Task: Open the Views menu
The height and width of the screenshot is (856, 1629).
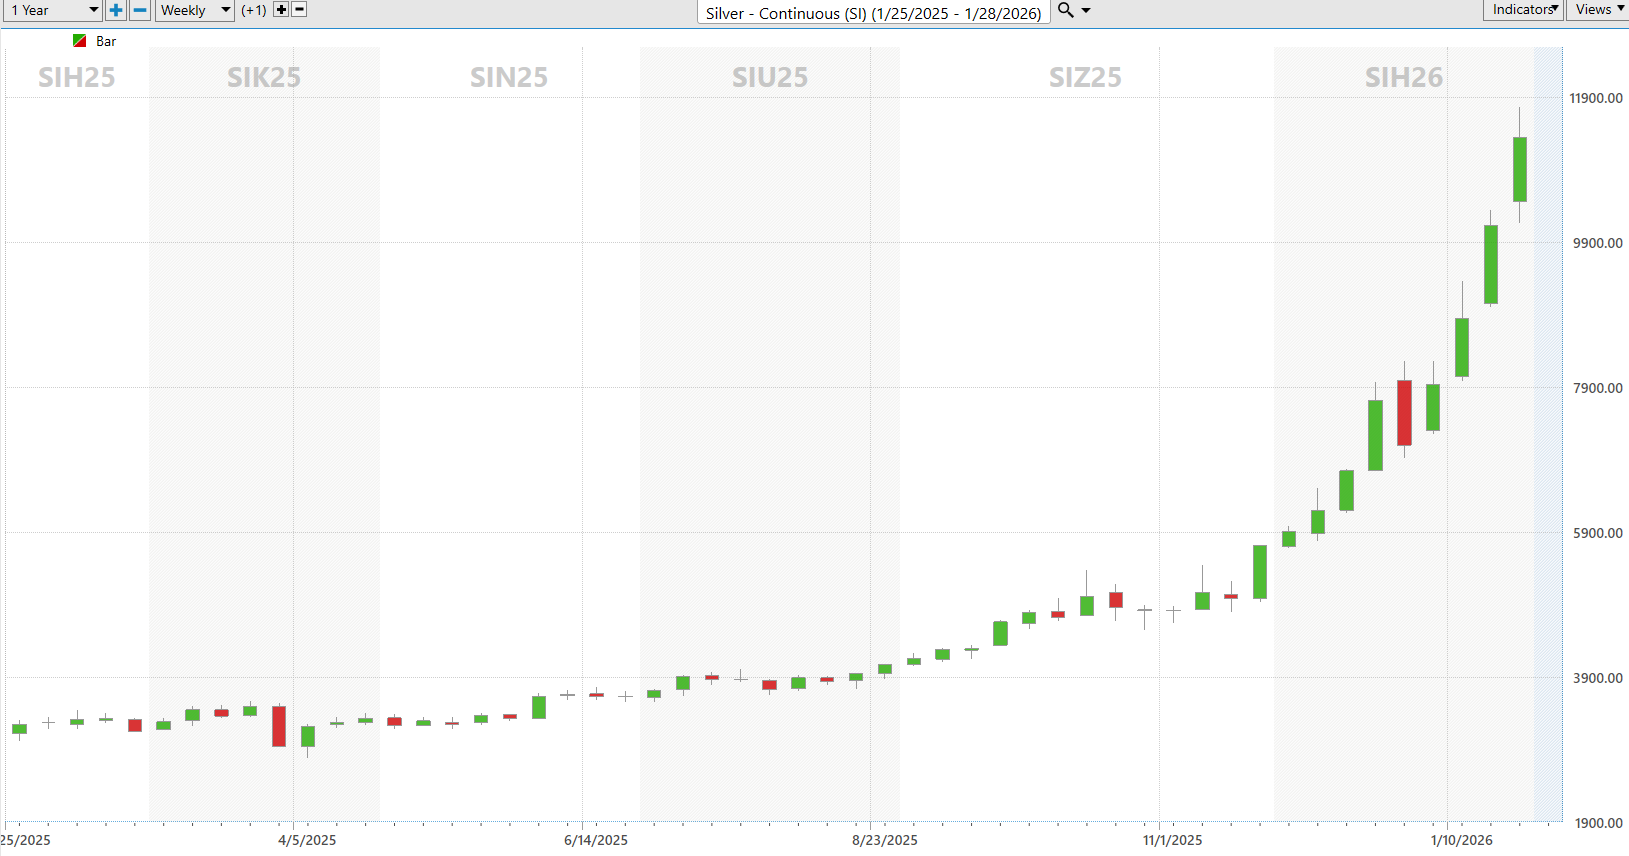Action: coord(1598,10)
